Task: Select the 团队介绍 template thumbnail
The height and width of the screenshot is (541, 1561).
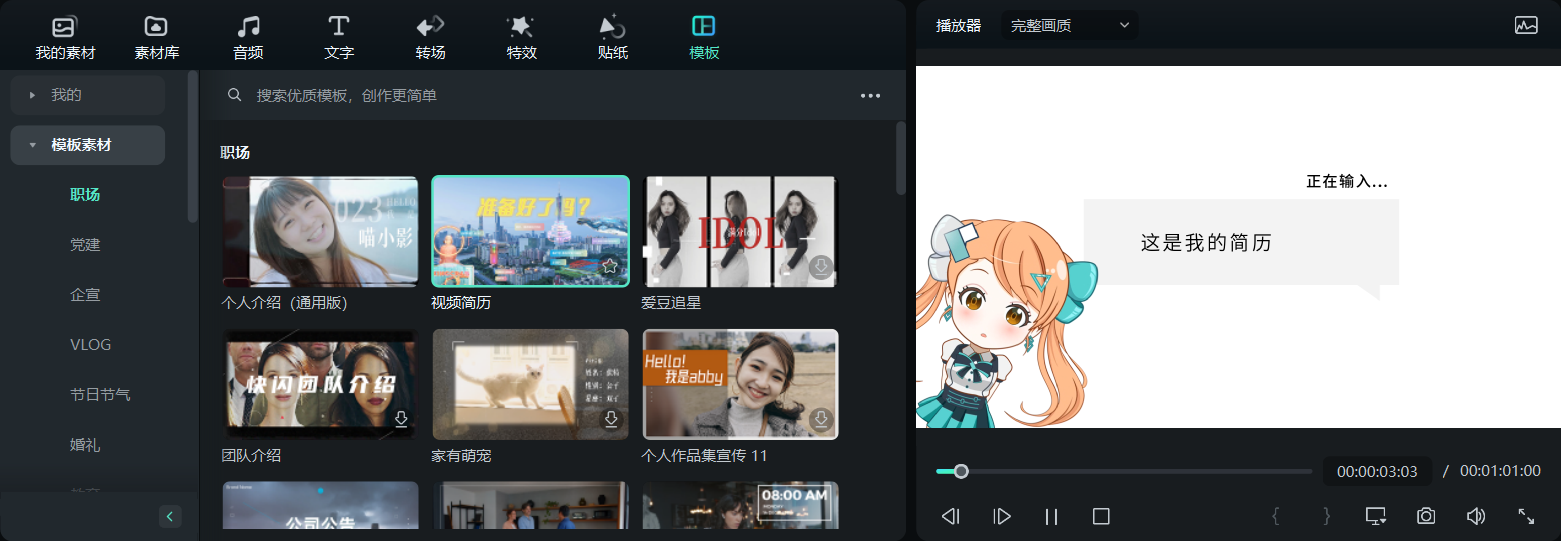Action: tap(320, 384)
